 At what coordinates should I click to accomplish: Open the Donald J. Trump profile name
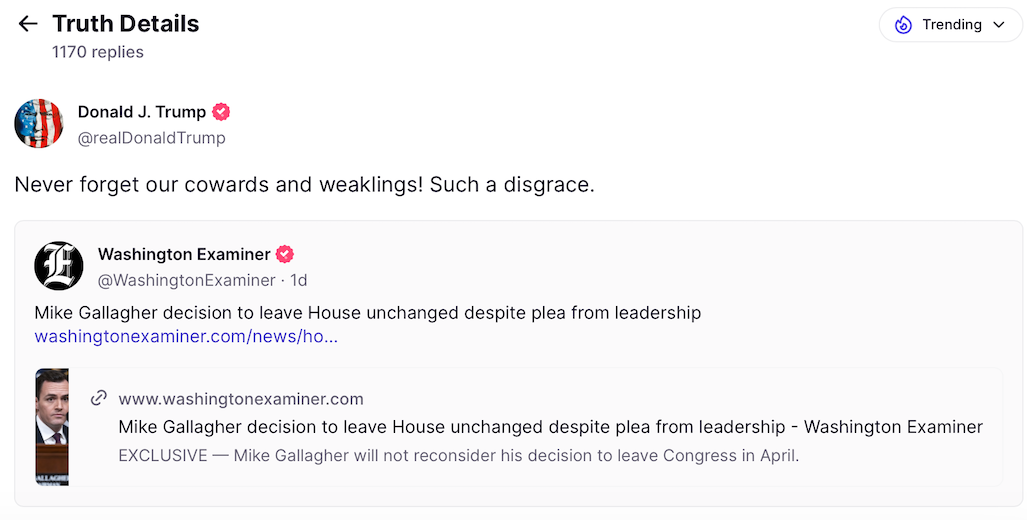[x=142, y=112]
